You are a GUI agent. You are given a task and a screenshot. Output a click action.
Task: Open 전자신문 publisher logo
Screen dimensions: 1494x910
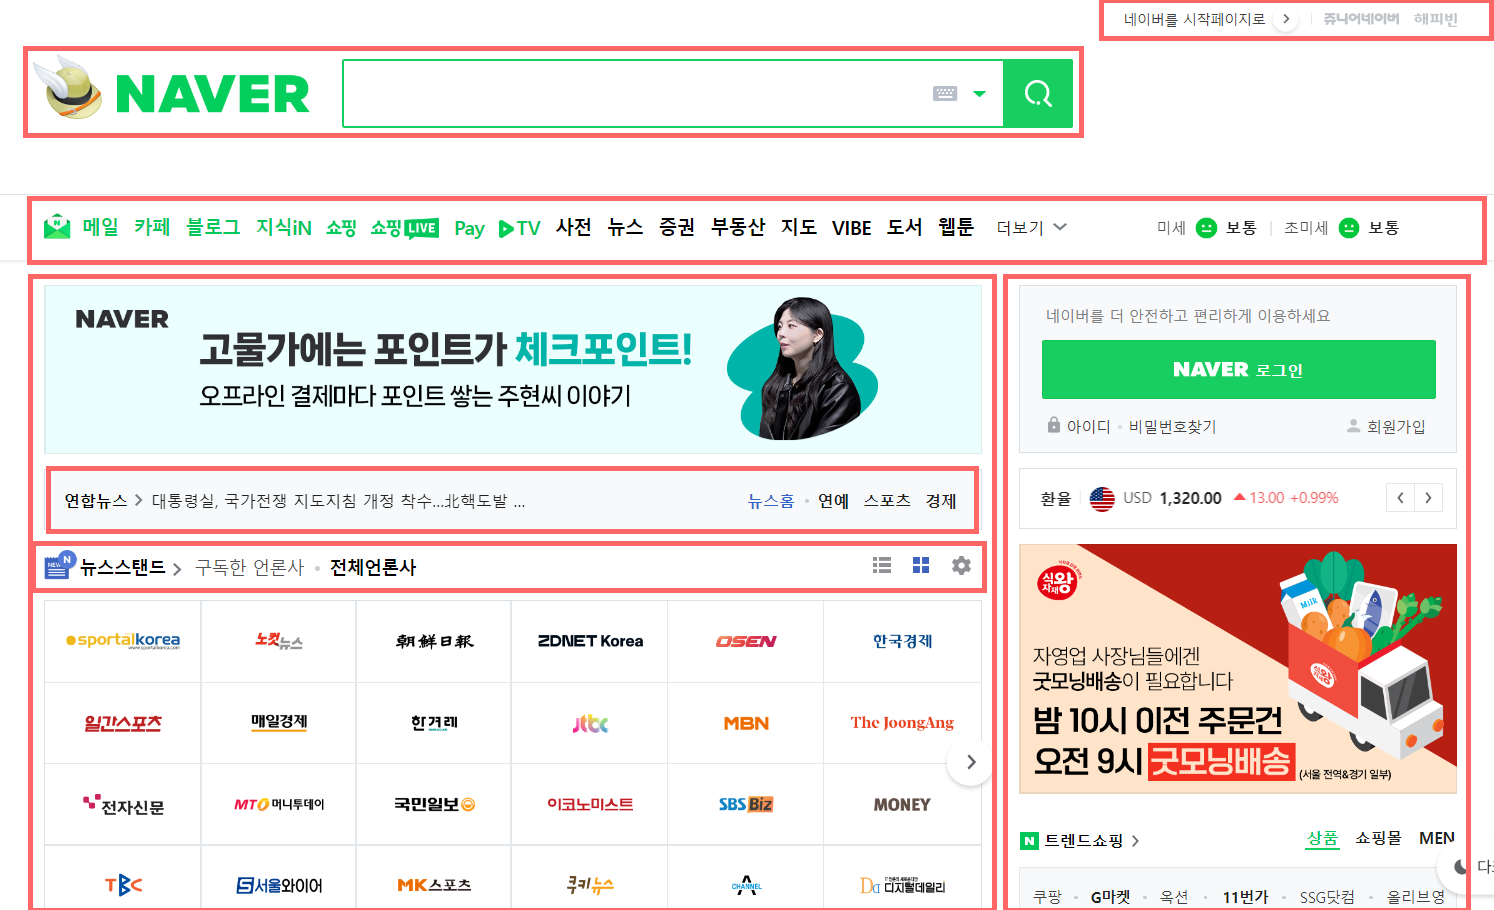coord(123,804)
